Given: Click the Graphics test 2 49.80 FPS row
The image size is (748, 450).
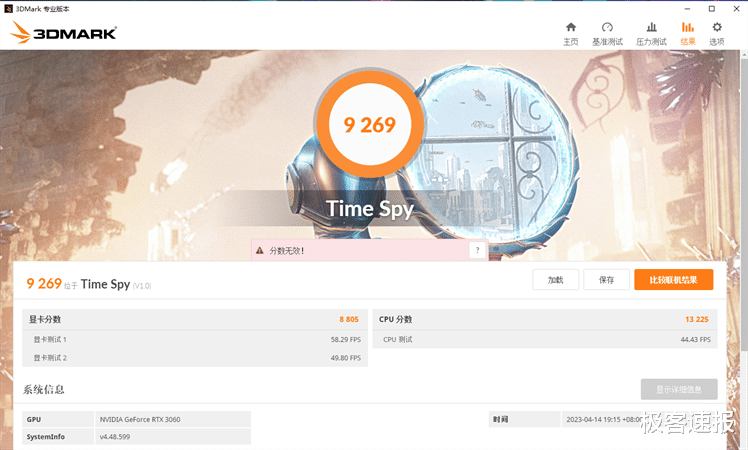Looking at the screenshot, I should click(195, 357).
